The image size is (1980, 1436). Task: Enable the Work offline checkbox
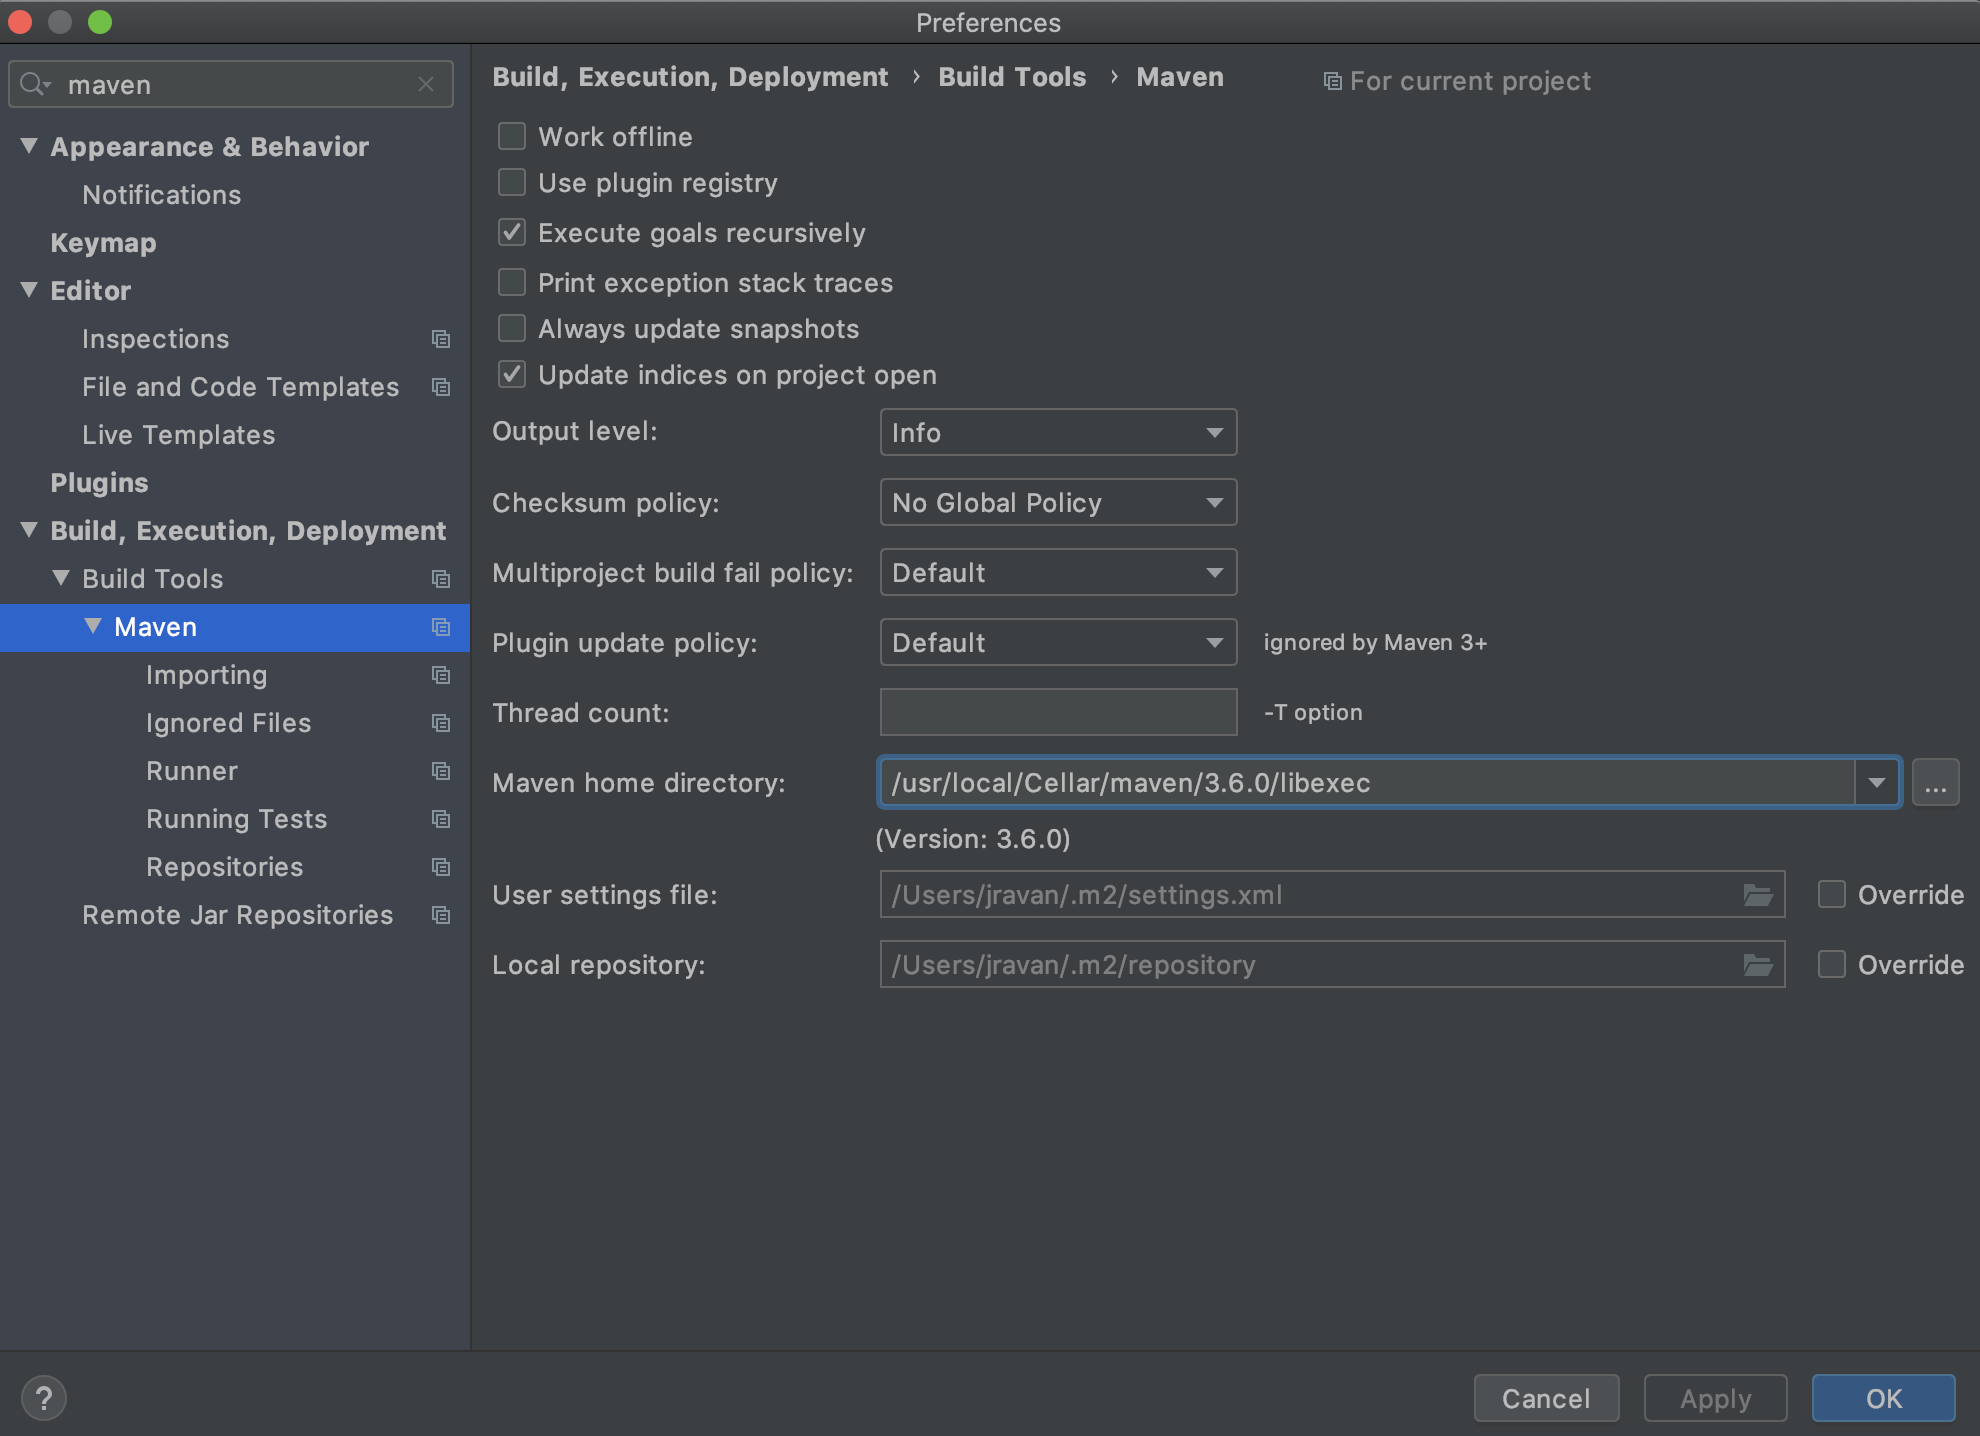point(512,136)
